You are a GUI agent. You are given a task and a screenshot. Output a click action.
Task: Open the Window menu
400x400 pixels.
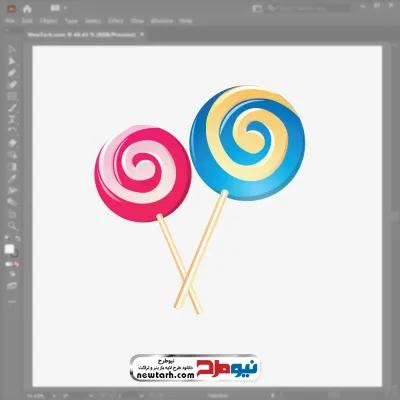162,21
